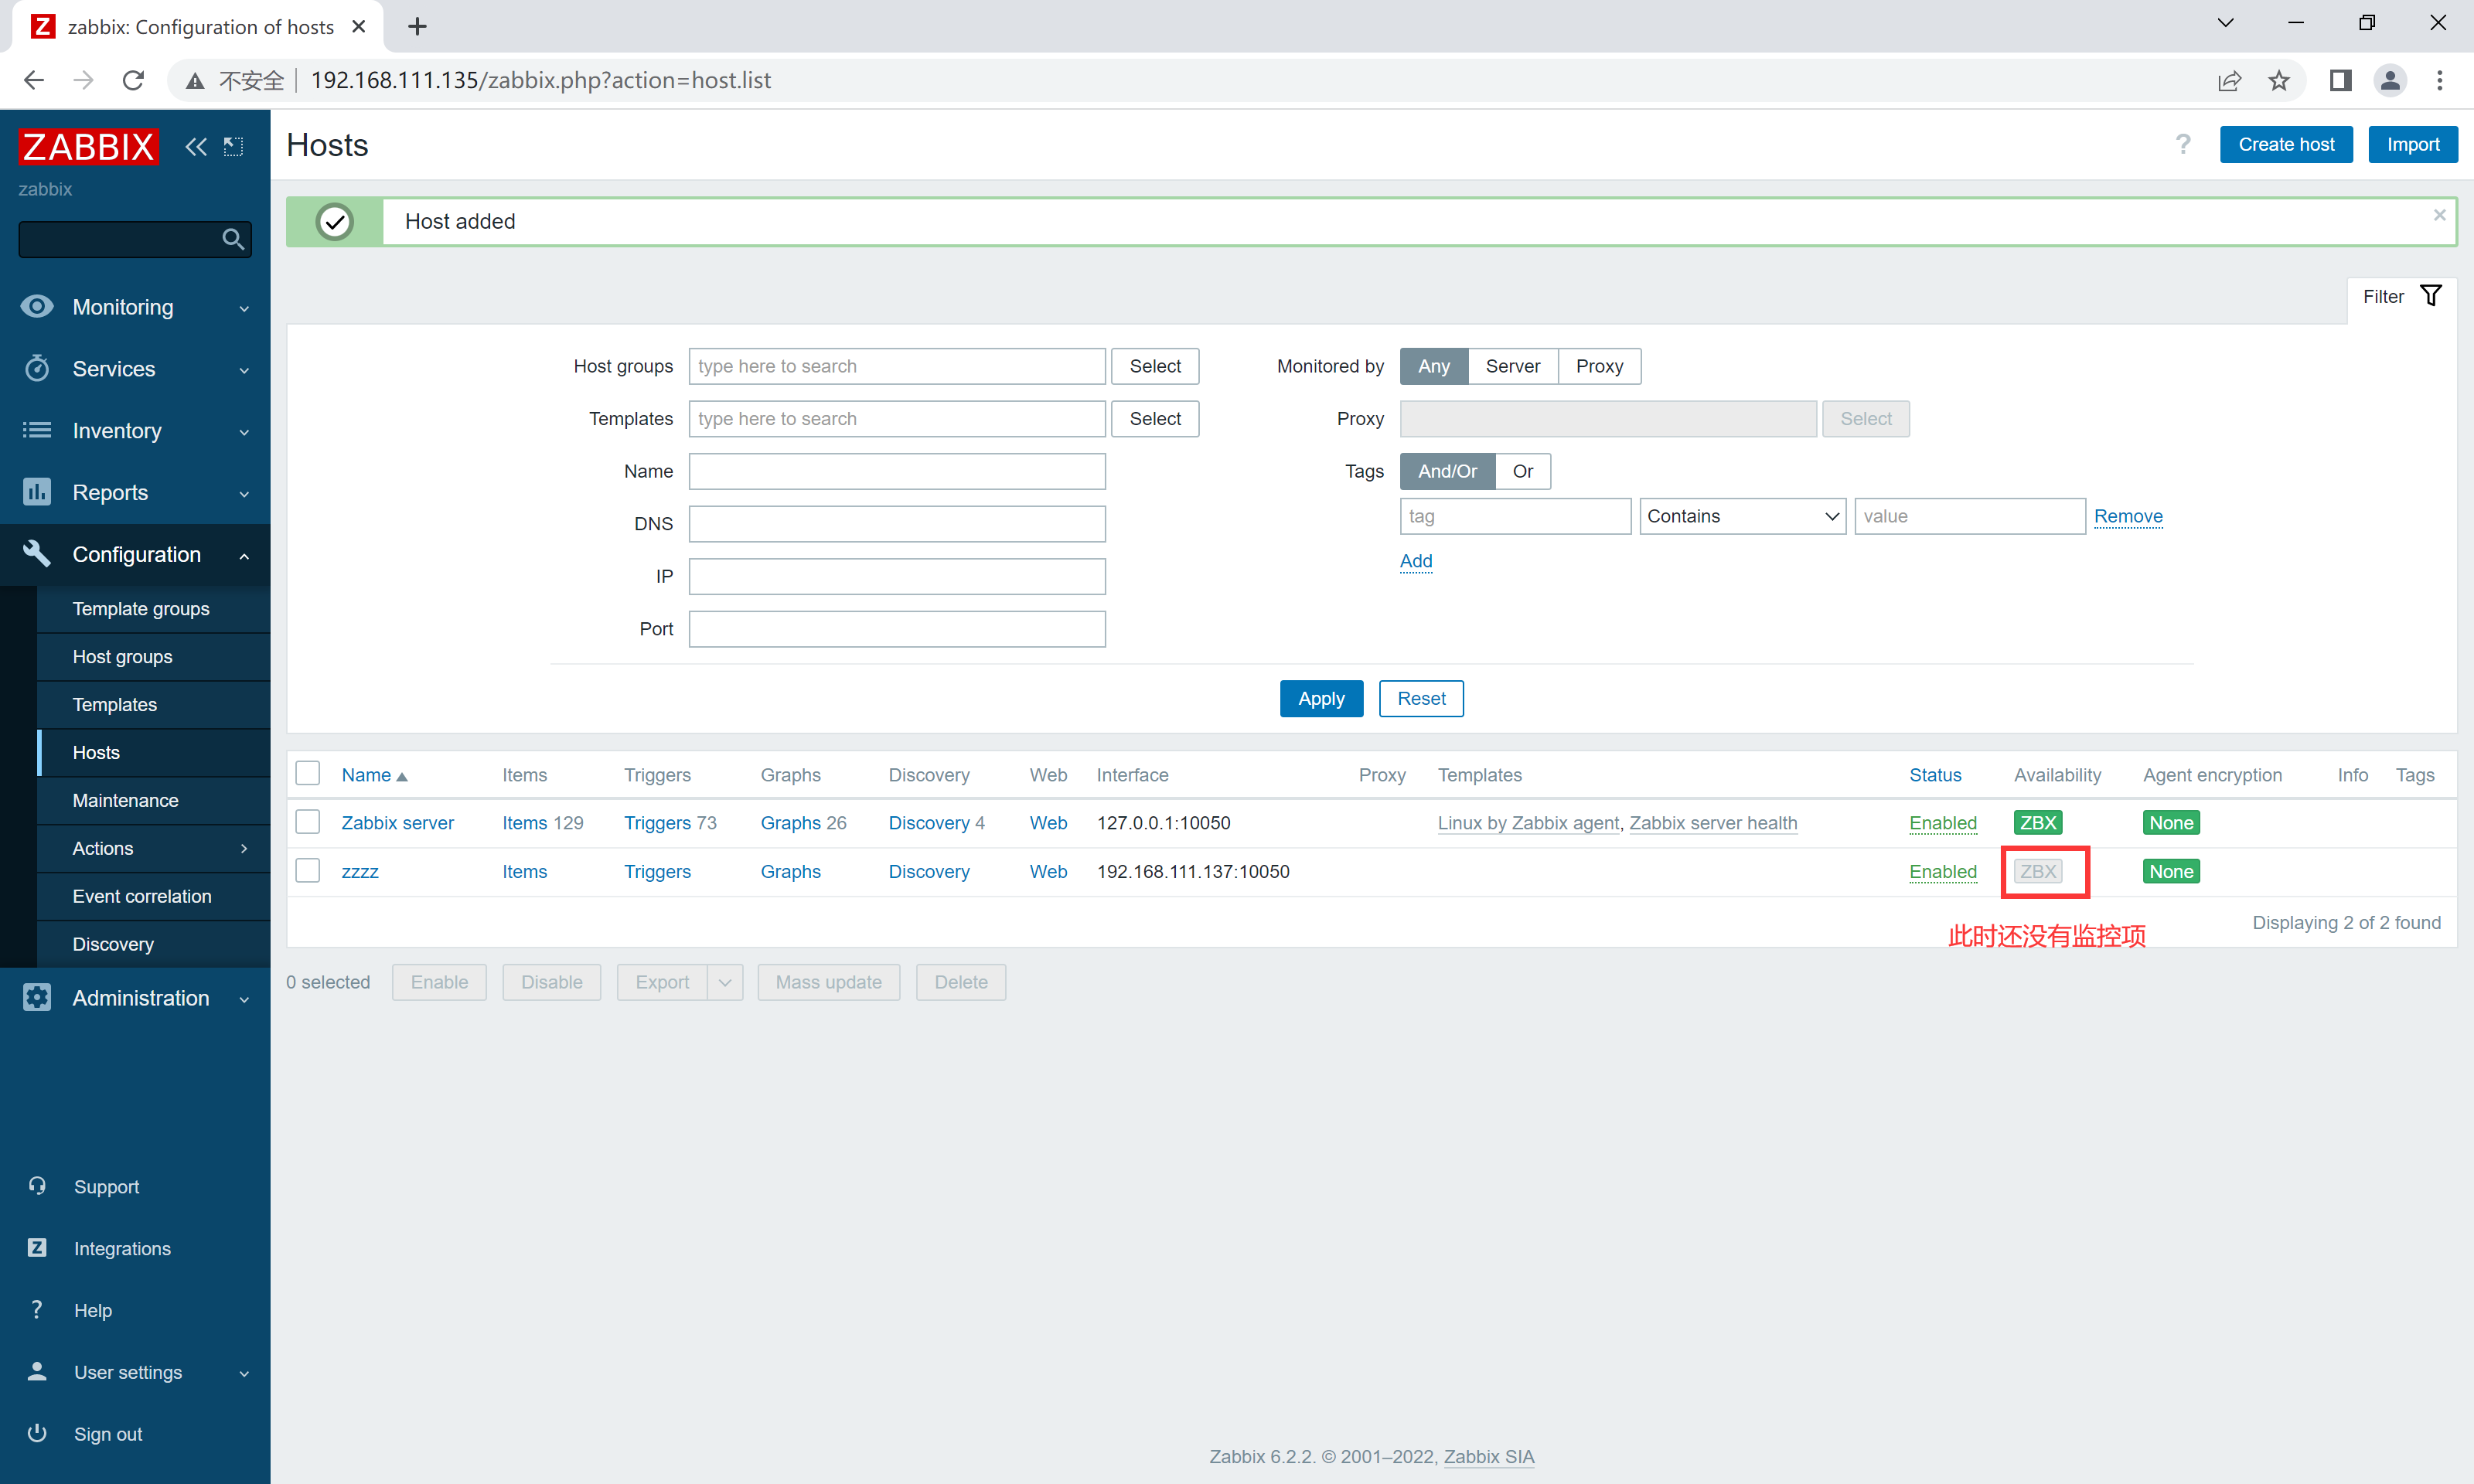Image resolution: width=2474 pixels, height=1484 pixels.
Task: Sort hosts by Name column header
Action: coord(374,775)
